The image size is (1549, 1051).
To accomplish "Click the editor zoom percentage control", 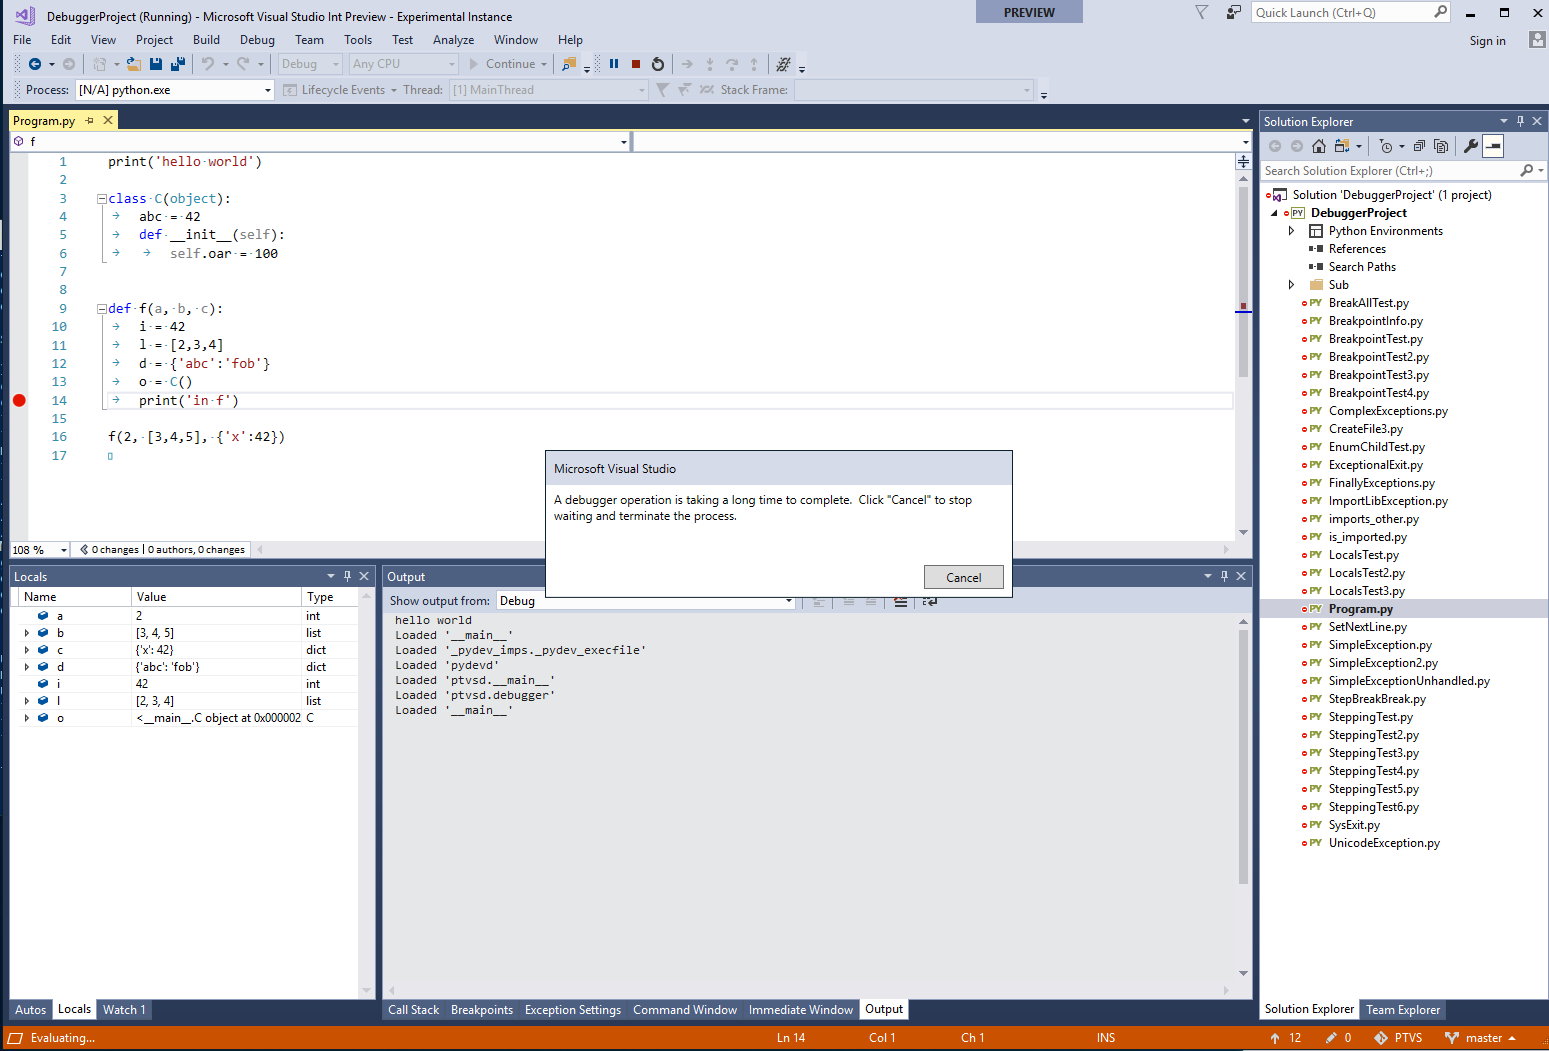I will pyautogui.click(x=38, y=549).
